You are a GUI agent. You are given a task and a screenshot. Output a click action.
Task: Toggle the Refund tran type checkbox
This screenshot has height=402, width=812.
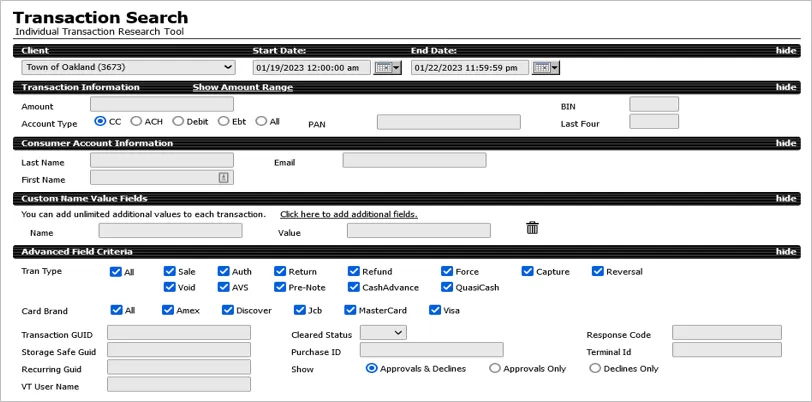354,271
